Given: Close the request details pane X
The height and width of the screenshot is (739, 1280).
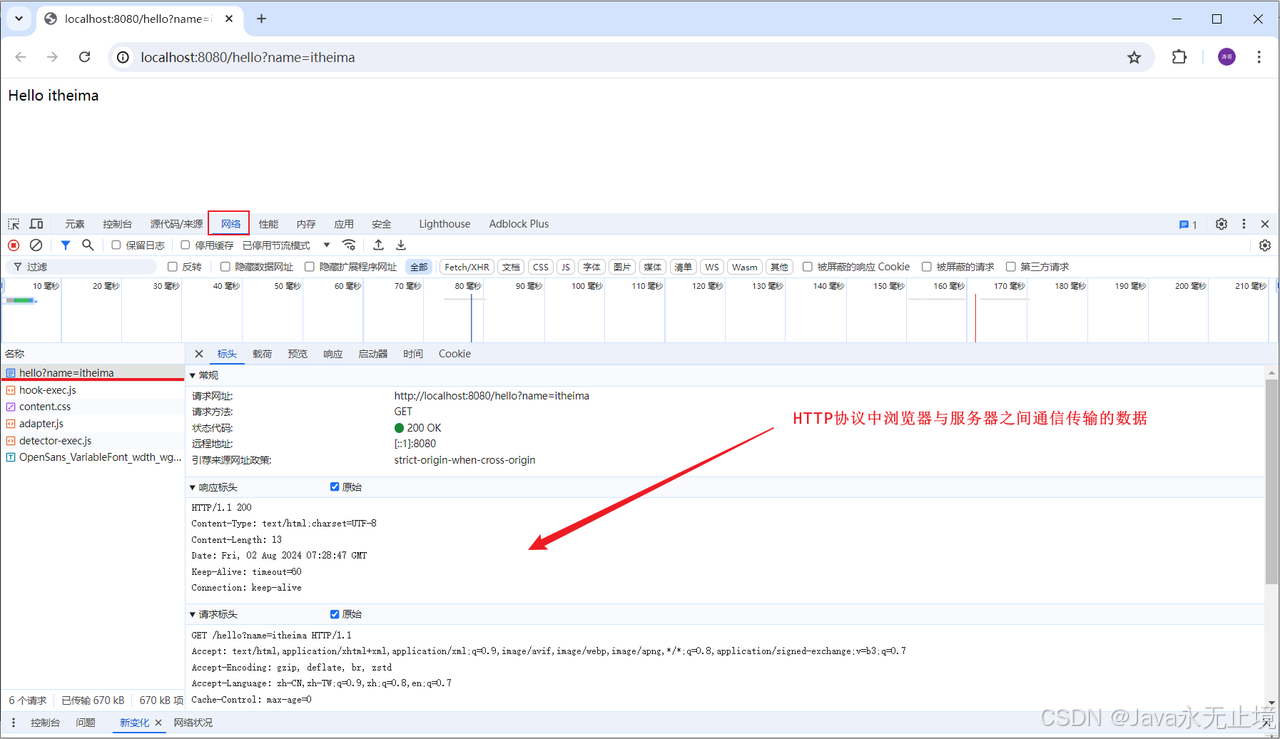Looking at the screenshot, I should (x=198, y=354).
